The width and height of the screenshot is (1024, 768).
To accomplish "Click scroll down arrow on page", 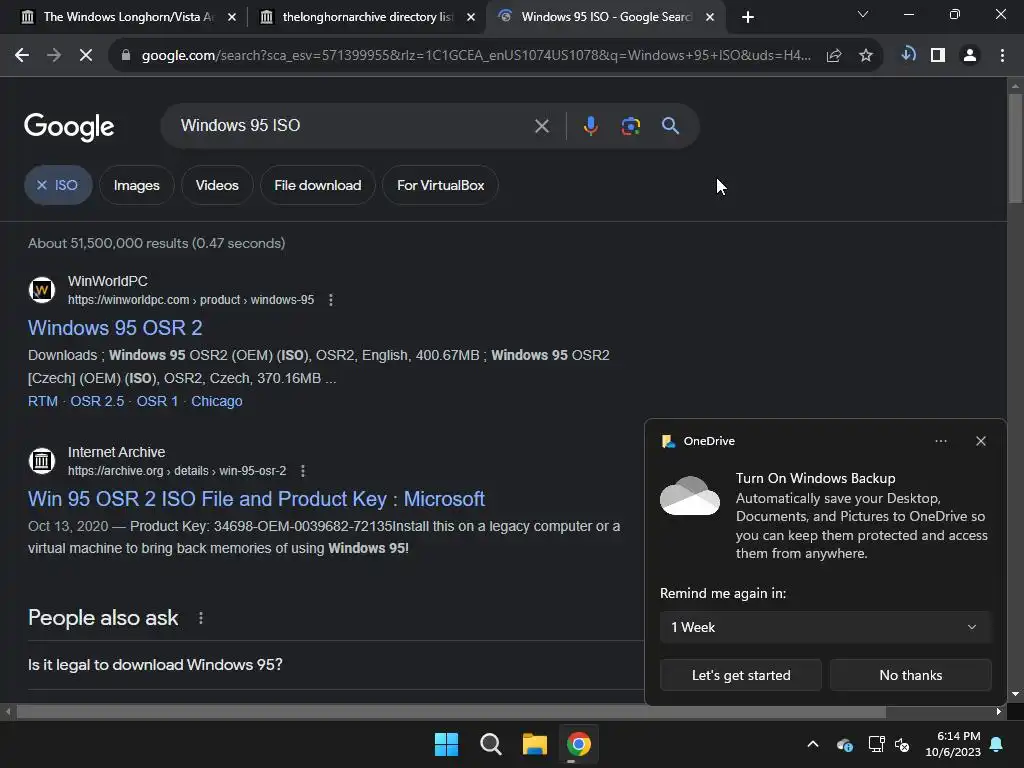I will 1015,694.
